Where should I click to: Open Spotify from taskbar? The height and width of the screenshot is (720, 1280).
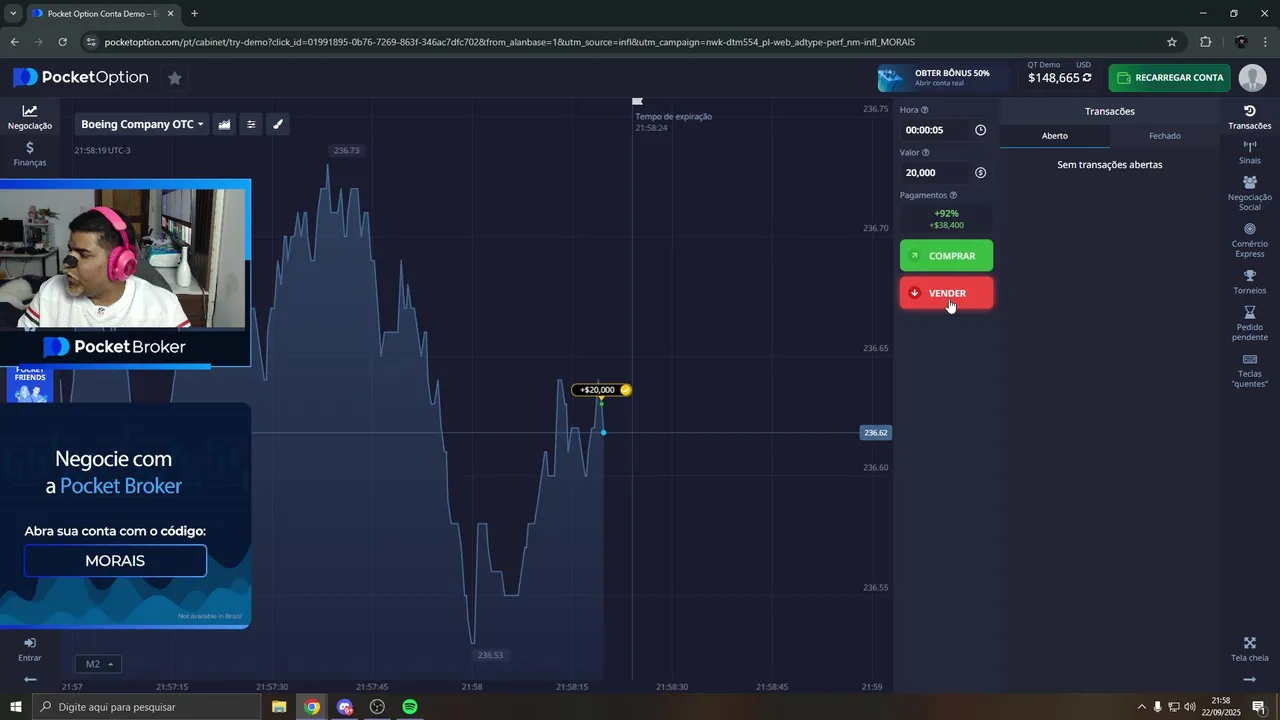click(x=409, y=707)
